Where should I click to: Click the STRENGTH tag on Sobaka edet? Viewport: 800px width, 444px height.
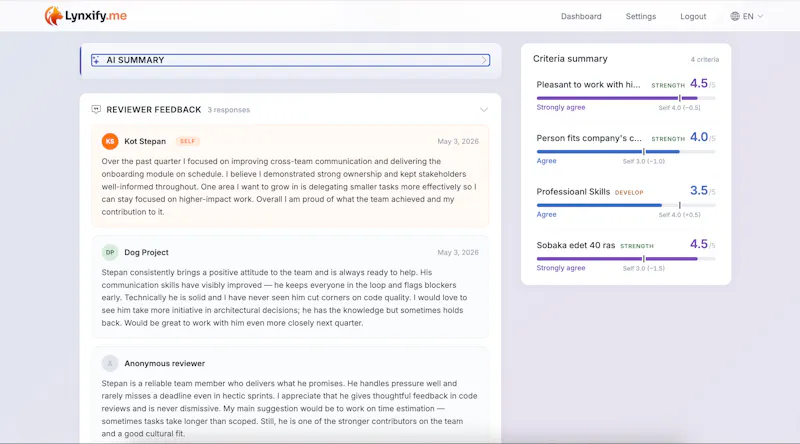[x=636, y=246]
